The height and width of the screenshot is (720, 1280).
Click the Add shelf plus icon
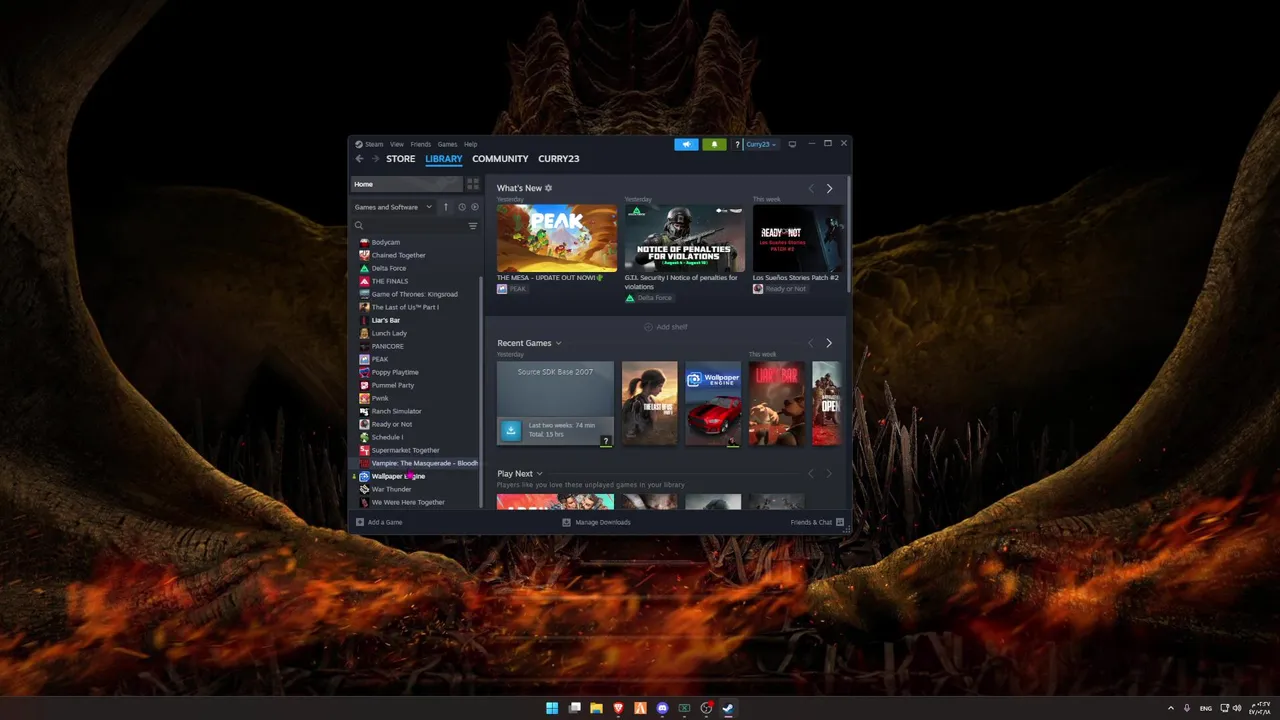pyautogui.click(x=648, y=327)
